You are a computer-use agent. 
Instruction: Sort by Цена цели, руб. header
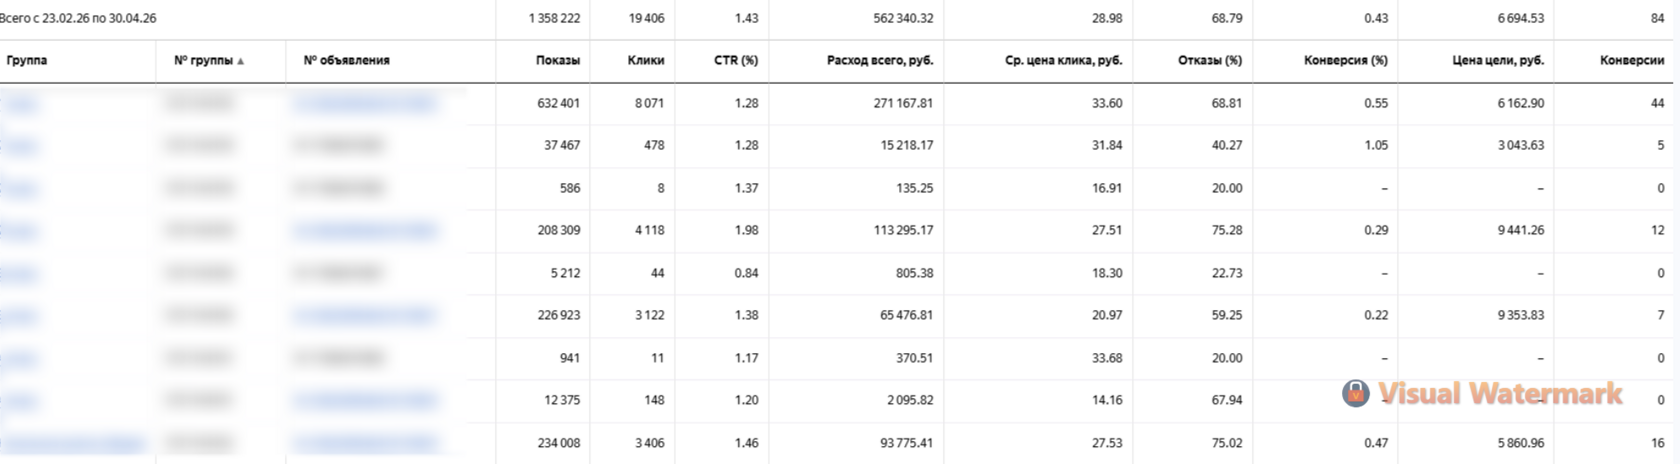(x=1498, y=60)
